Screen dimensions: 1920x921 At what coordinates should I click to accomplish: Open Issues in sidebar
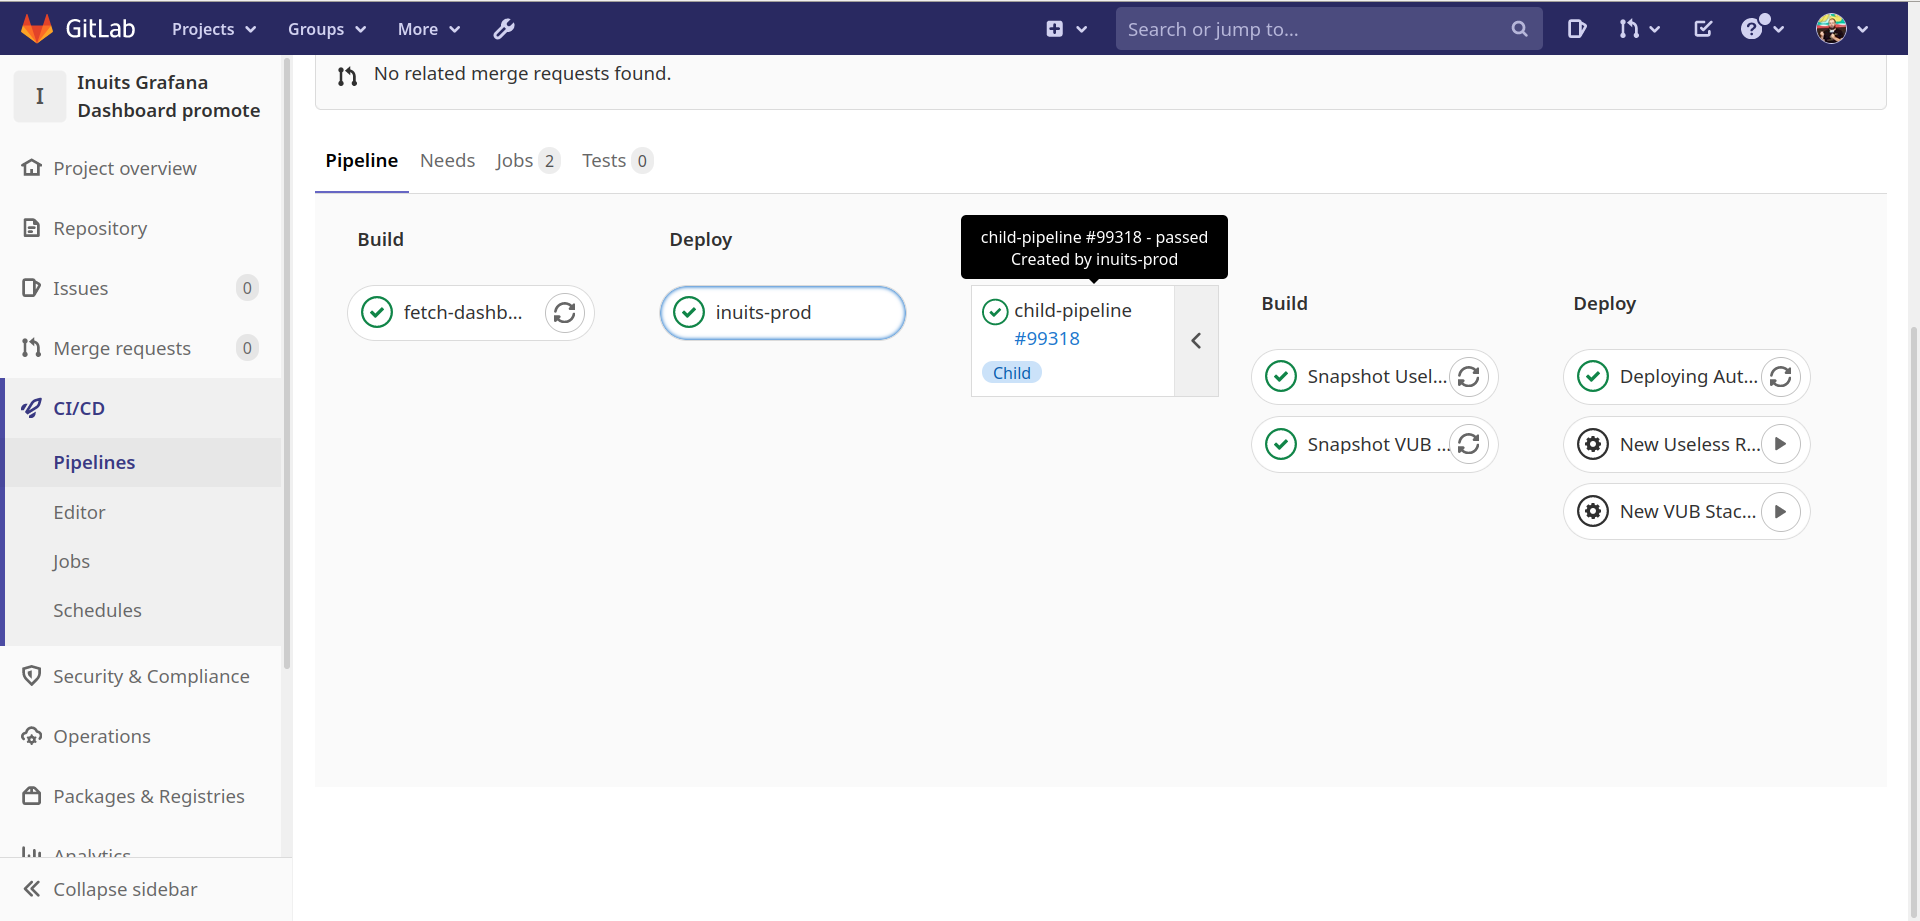point(81,288)
